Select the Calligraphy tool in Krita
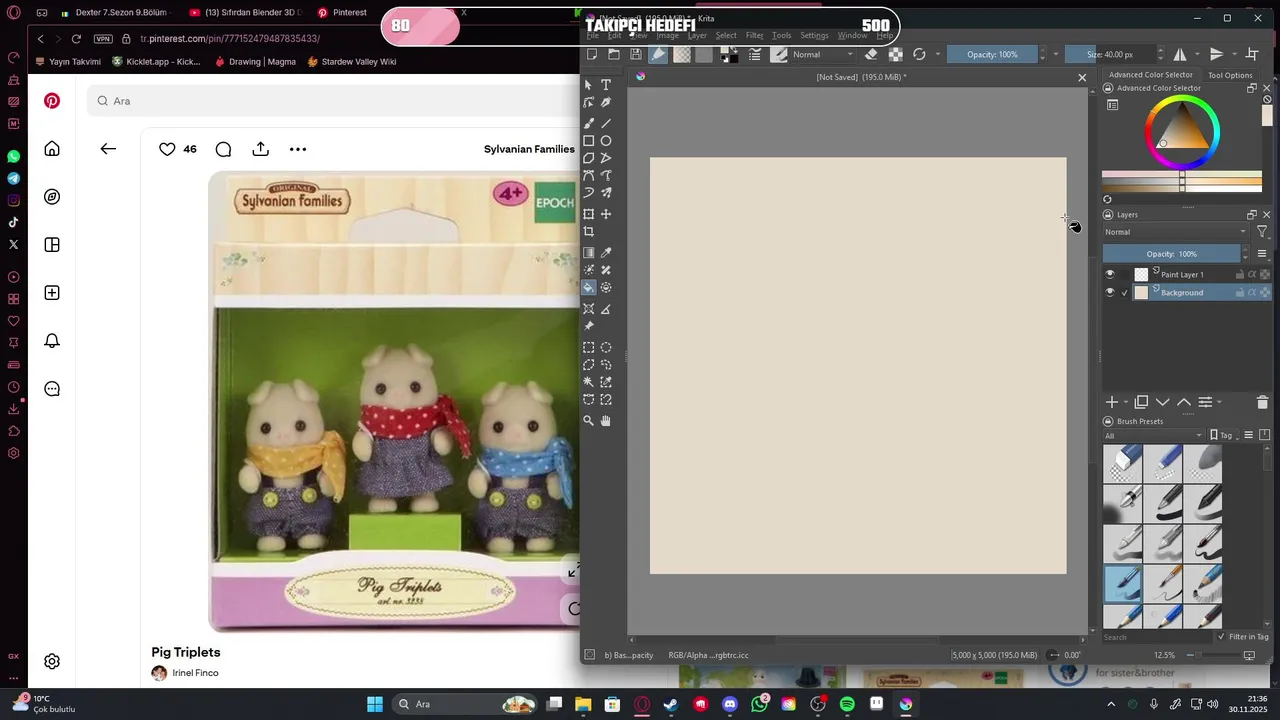This screenshot has height=720, width=1280. [606, 102]
